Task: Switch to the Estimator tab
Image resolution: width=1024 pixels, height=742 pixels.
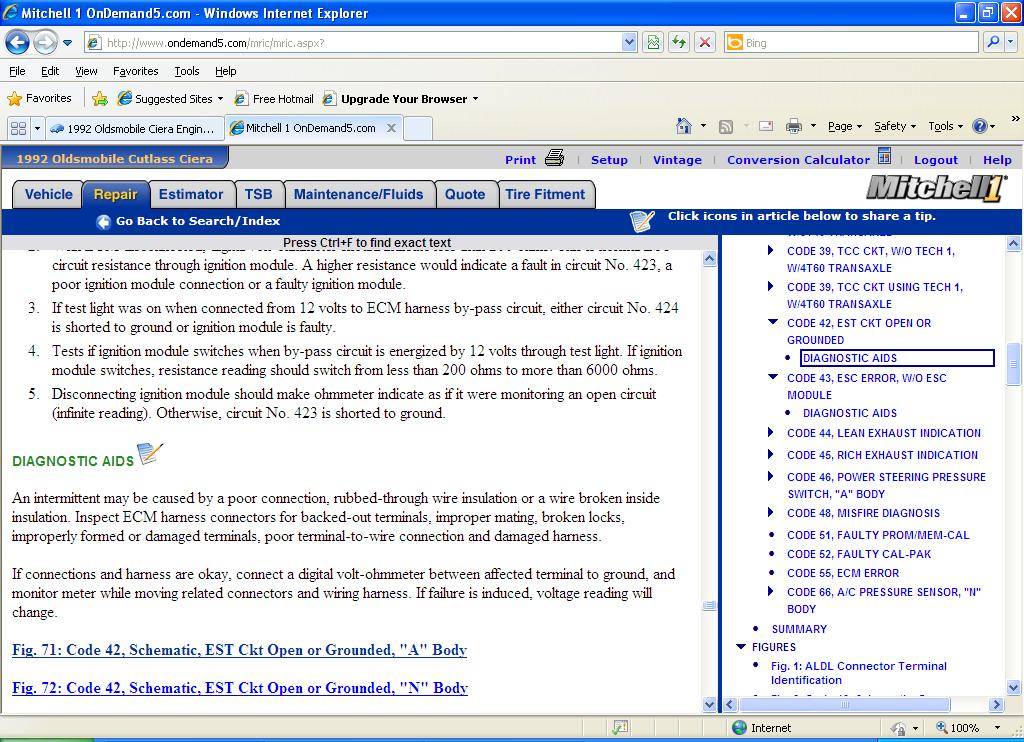Action: [191, 194]
